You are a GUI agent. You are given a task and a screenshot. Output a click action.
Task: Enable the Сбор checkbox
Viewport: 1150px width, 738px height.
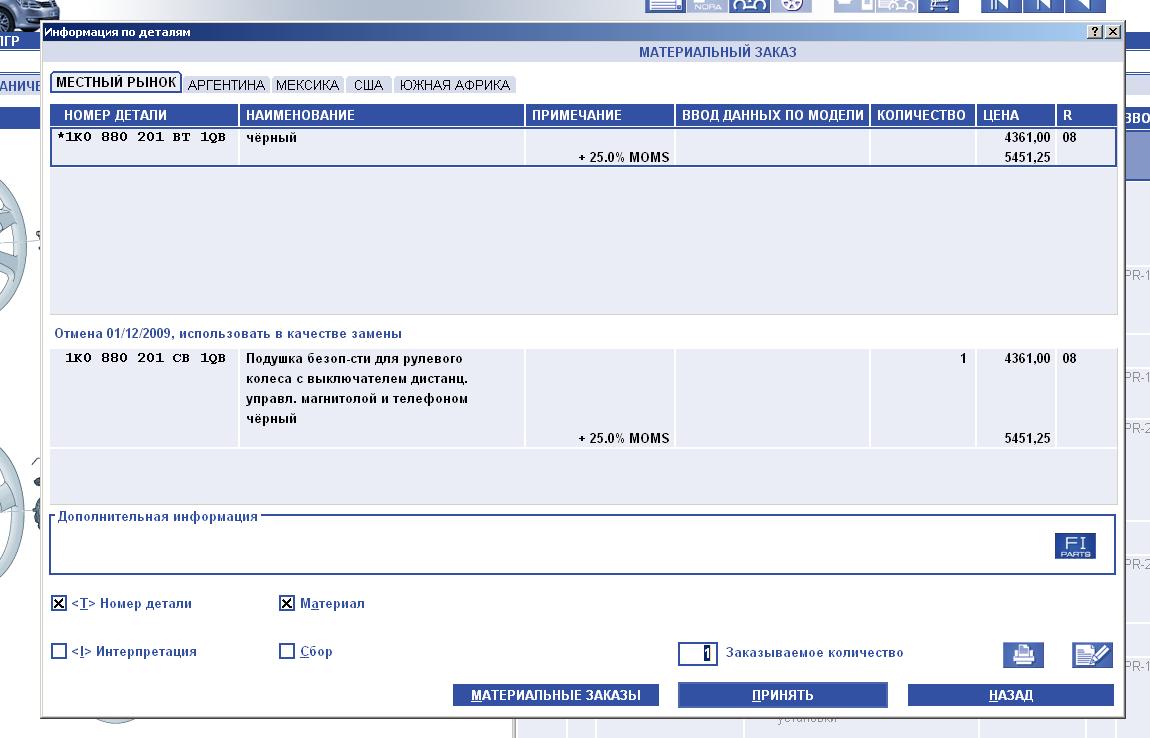click(287, 652)
